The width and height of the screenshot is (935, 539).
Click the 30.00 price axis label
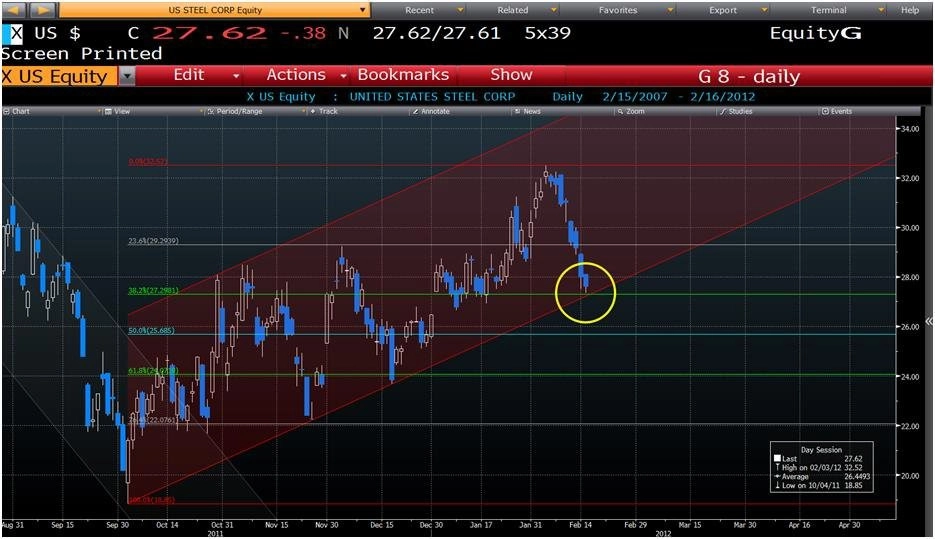point(908,228)
